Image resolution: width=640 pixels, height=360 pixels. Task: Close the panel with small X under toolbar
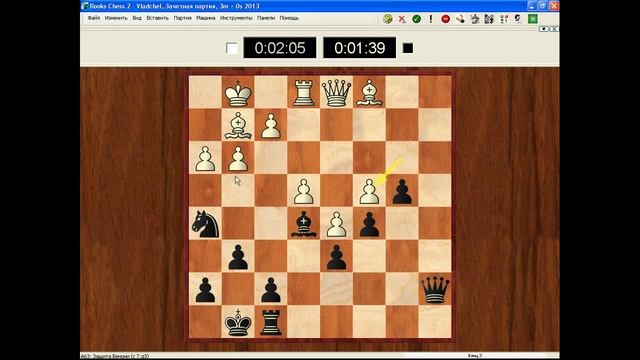tap(554, 29)
